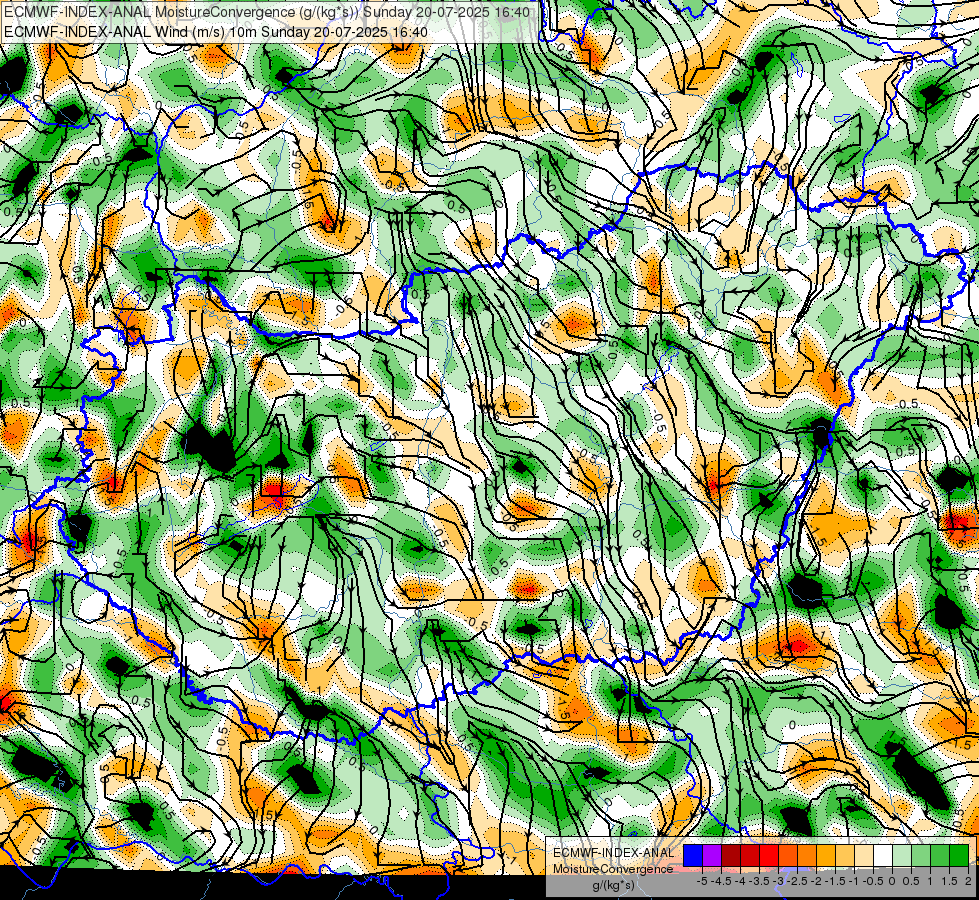Click the 'Wind (m/s) 10m' title line
The height and width of the screenshot is (900, 979).
(215, 32)
